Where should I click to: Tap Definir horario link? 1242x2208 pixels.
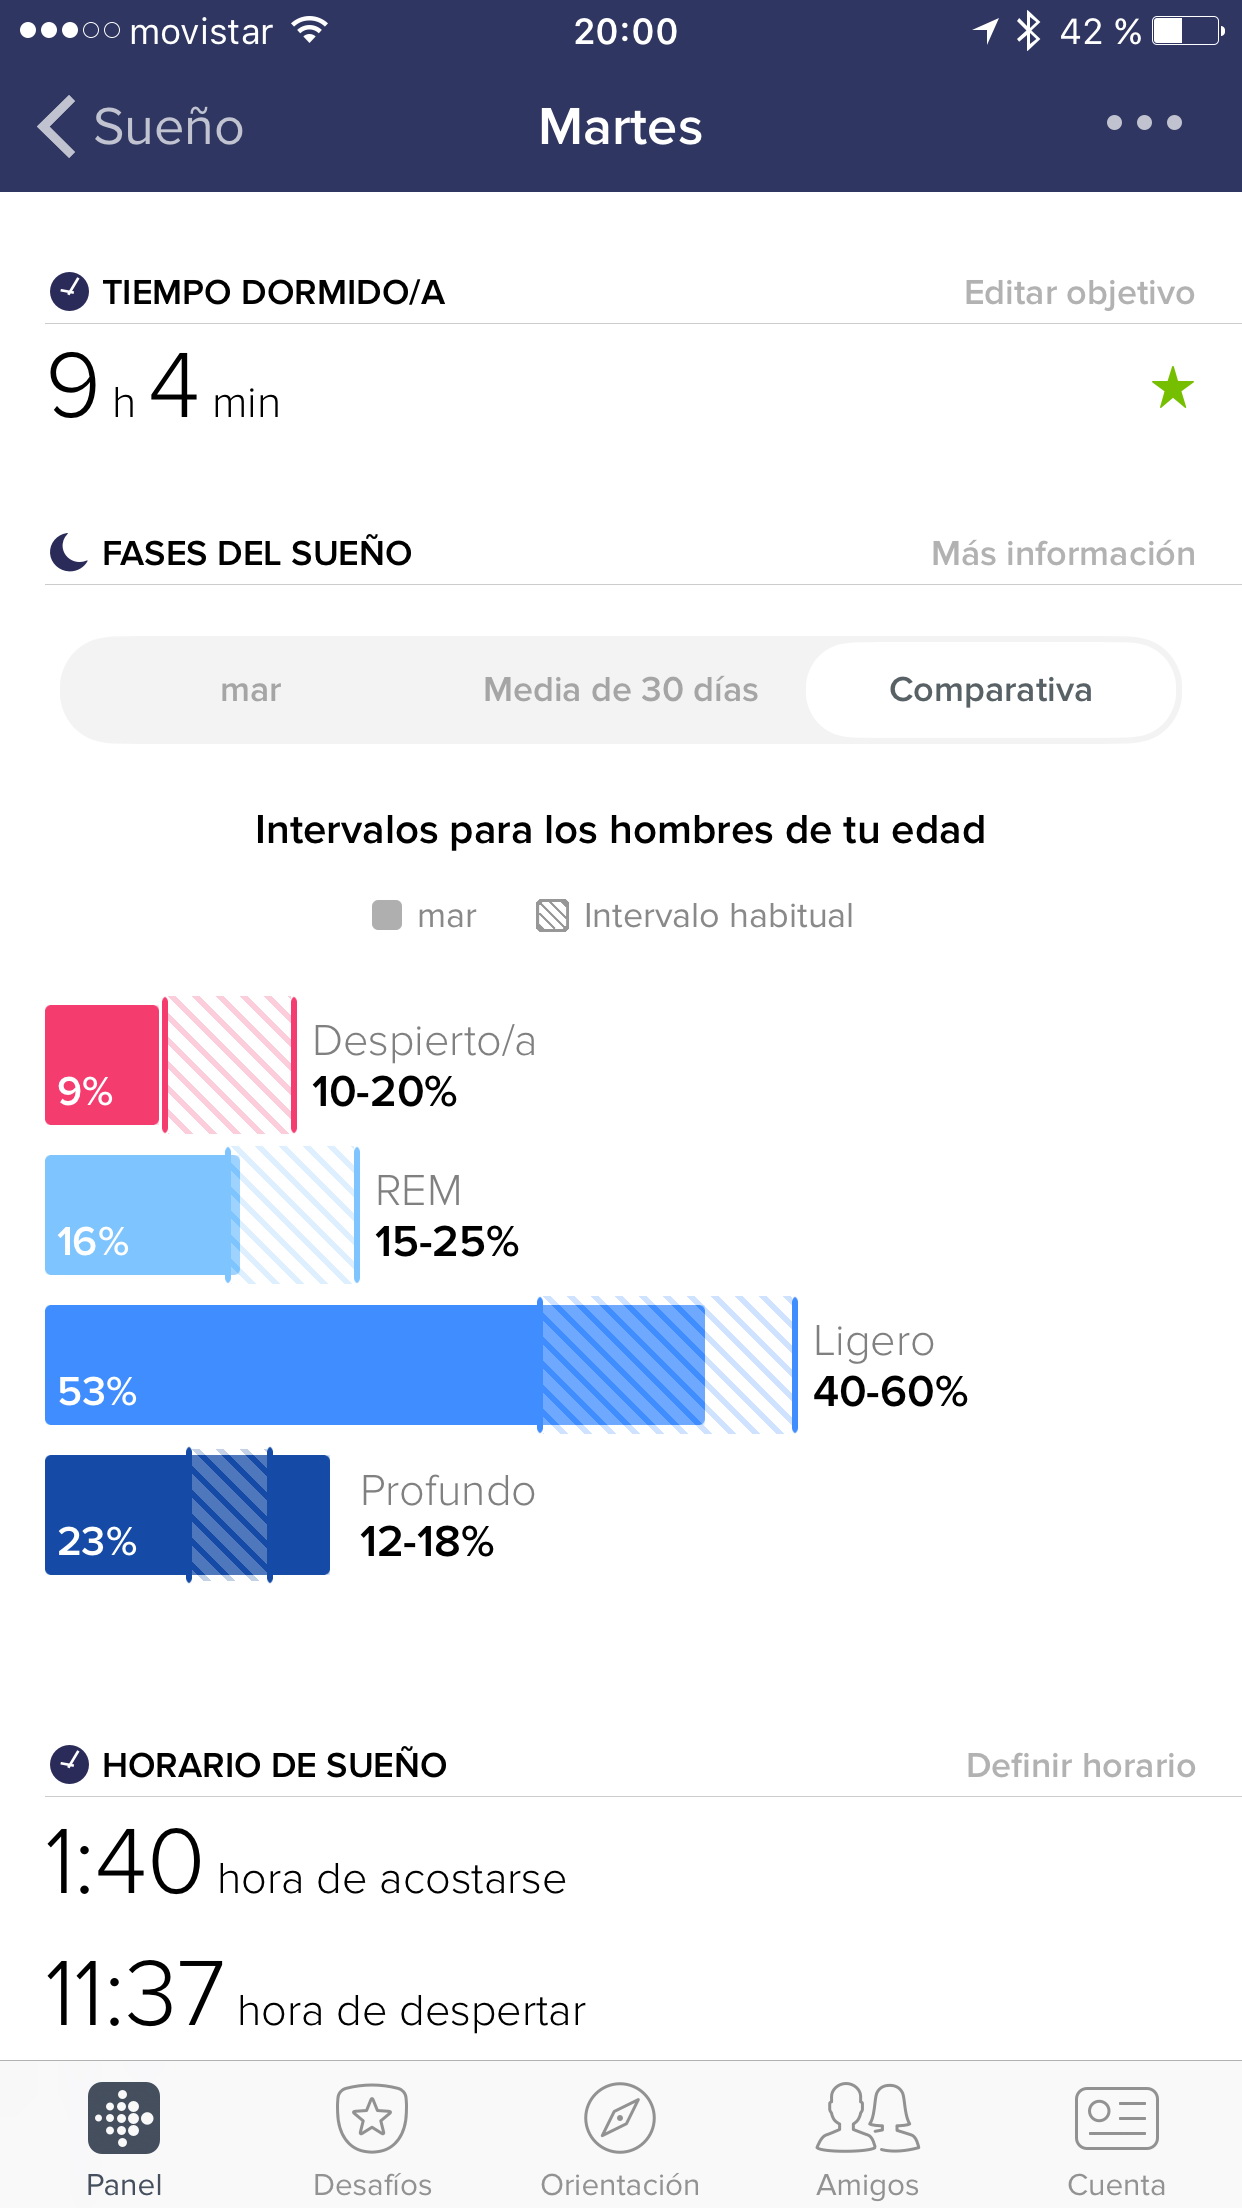1080,1766
